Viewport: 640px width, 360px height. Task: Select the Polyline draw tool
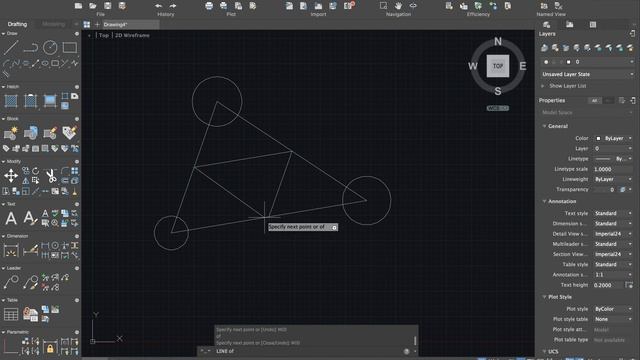(31, 47)
